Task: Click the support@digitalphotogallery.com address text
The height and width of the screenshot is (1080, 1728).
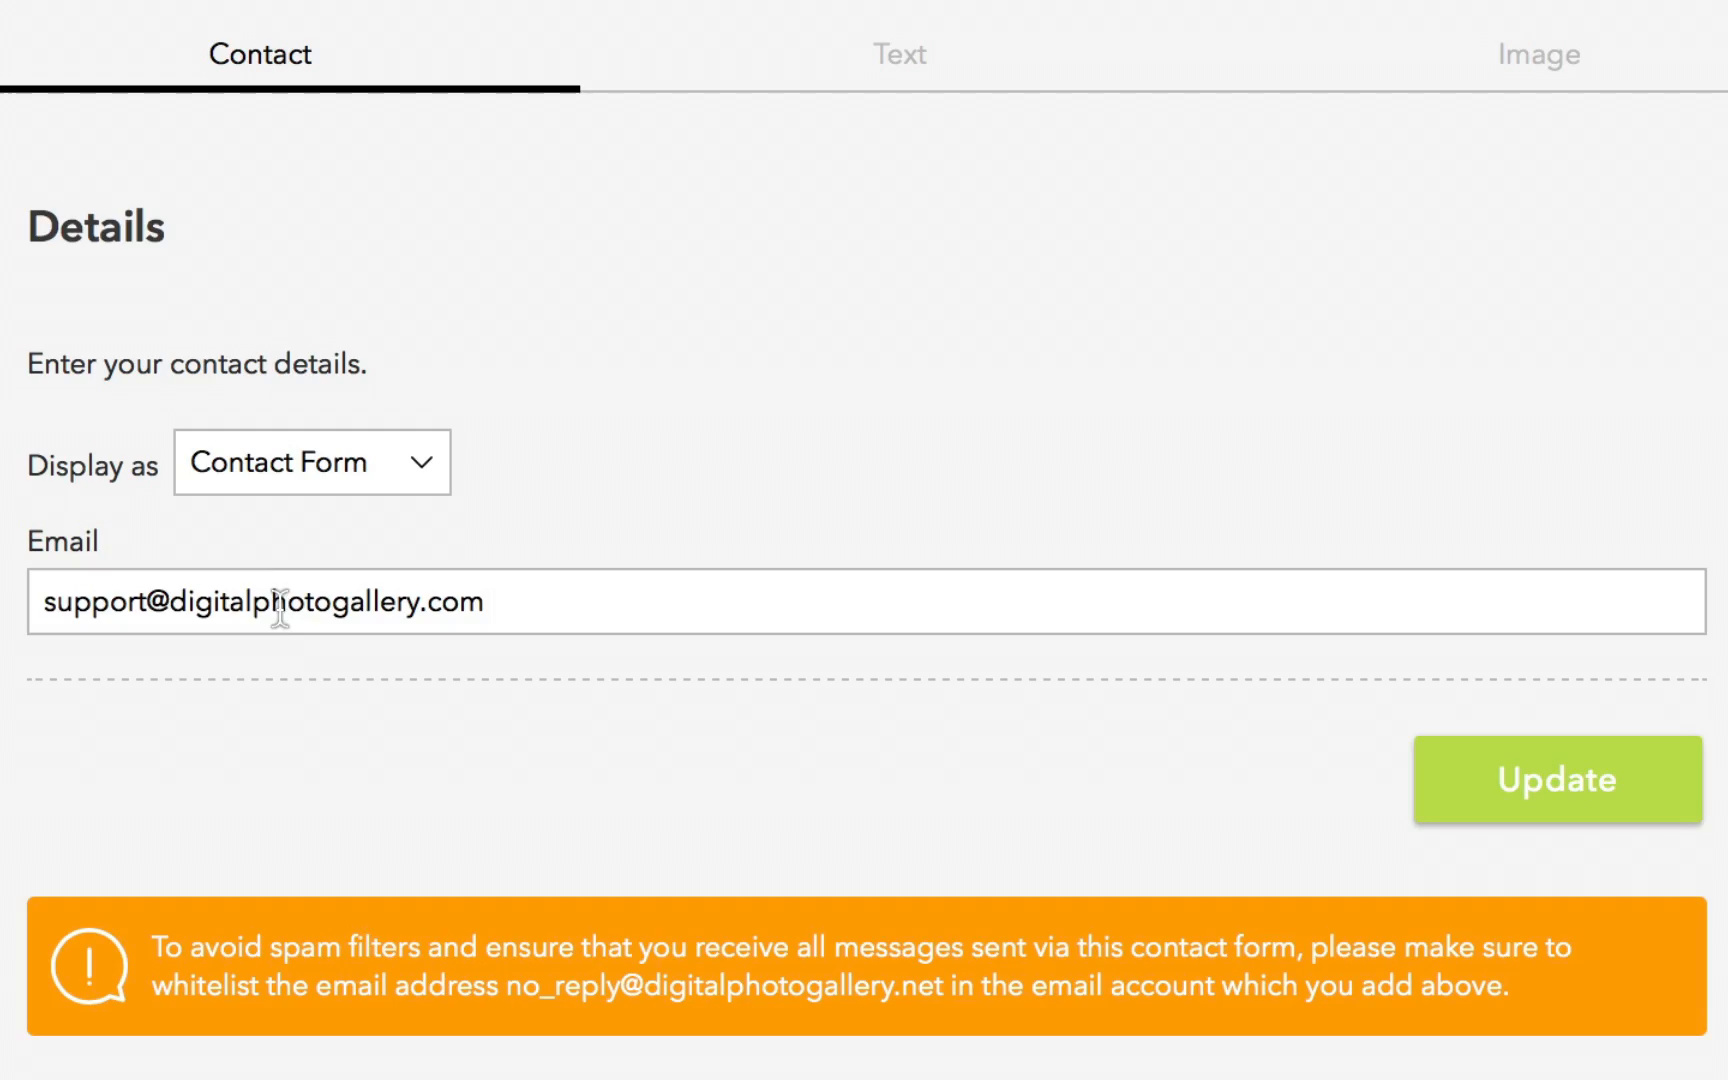Action: pyautogui.click(x=263, y=601)
